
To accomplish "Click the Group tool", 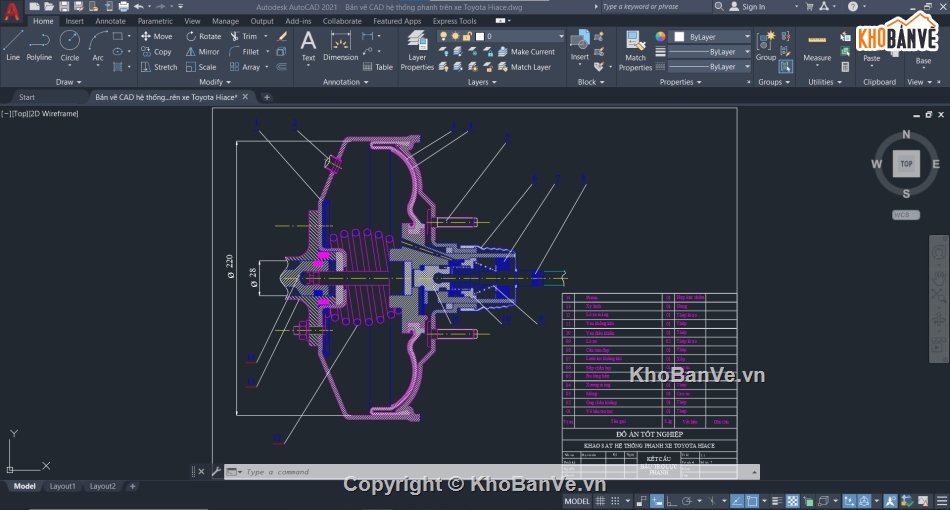I will click(766, 46).
